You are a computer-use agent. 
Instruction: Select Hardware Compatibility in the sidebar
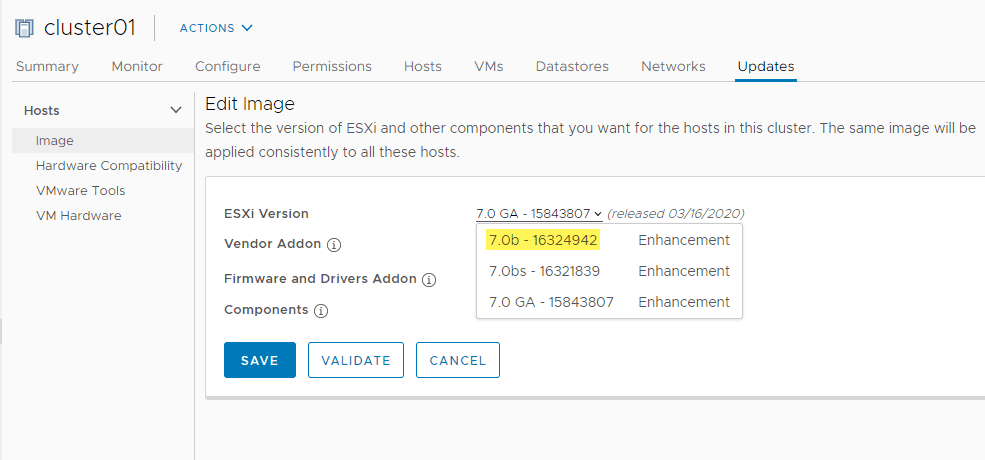[x=108, y=166]
